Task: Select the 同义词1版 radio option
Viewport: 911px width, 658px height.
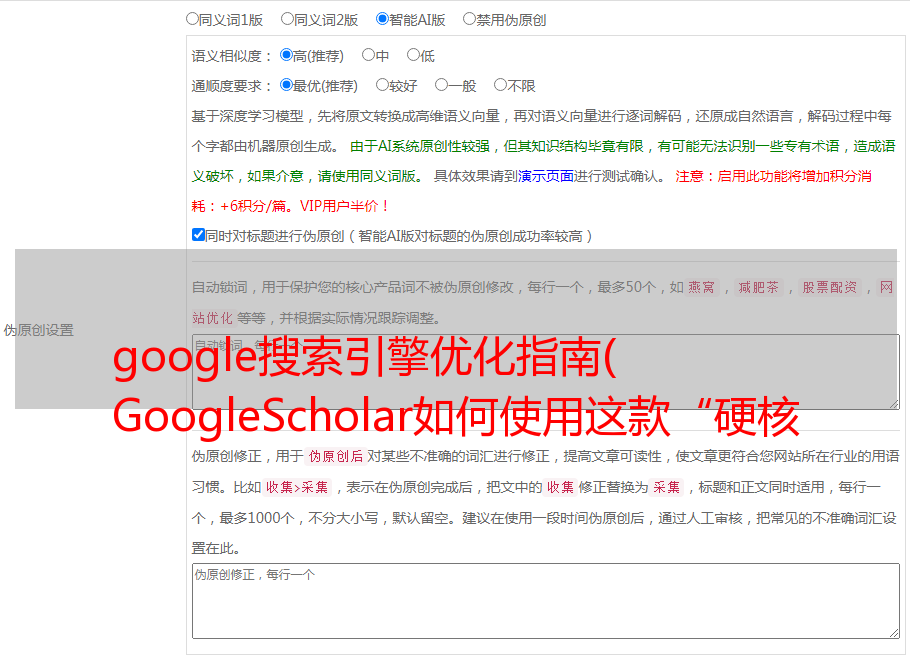Action: point(192,19)
